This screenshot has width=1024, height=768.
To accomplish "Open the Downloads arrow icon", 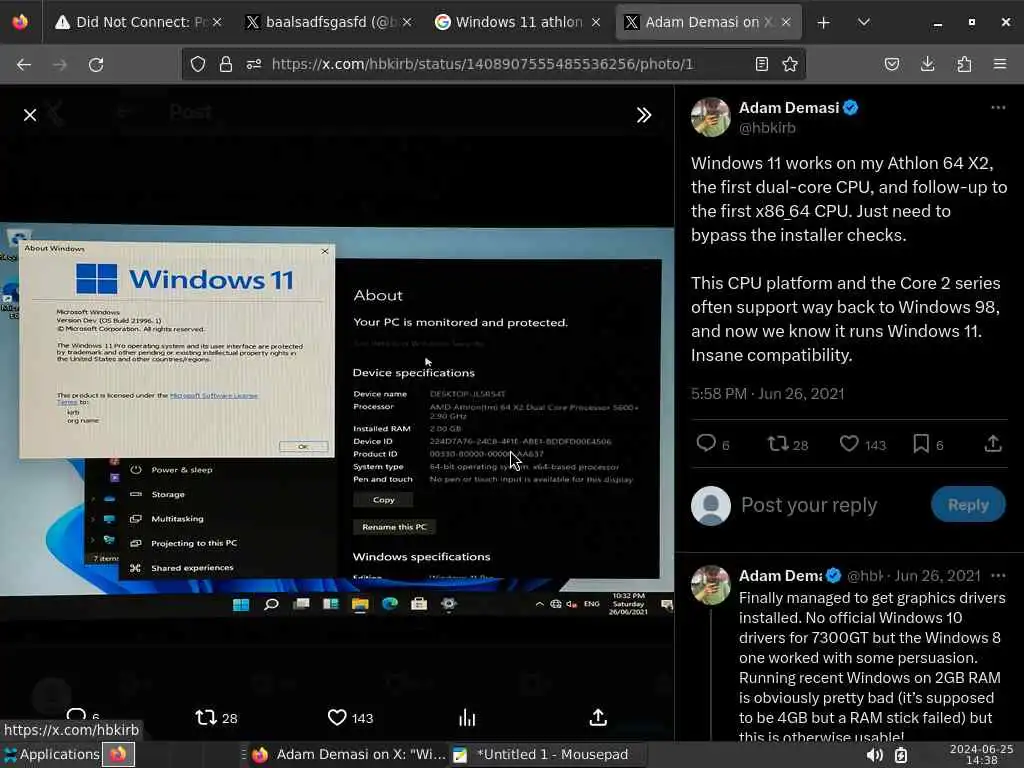I will (x=927, y=64).
